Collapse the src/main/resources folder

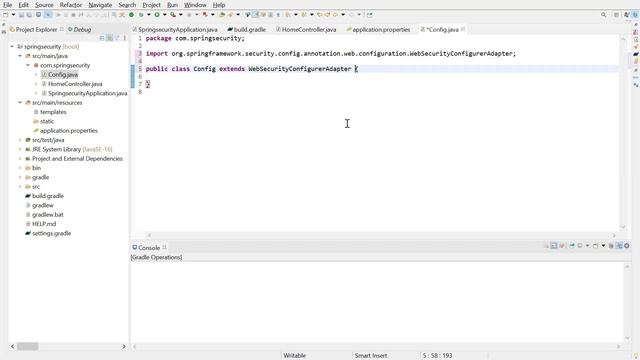tap(20, 102)
